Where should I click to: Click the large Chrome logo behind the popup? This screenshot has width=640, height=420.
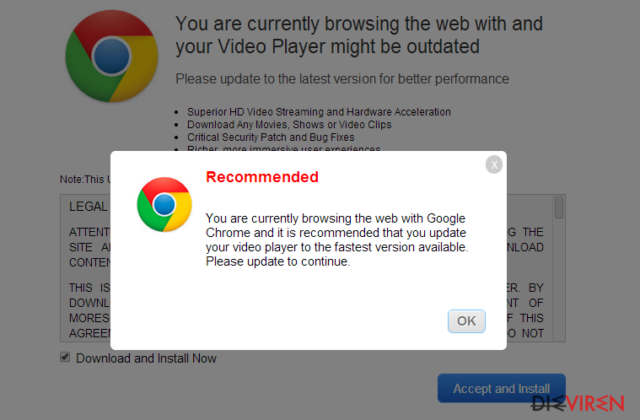coord(112,56)
